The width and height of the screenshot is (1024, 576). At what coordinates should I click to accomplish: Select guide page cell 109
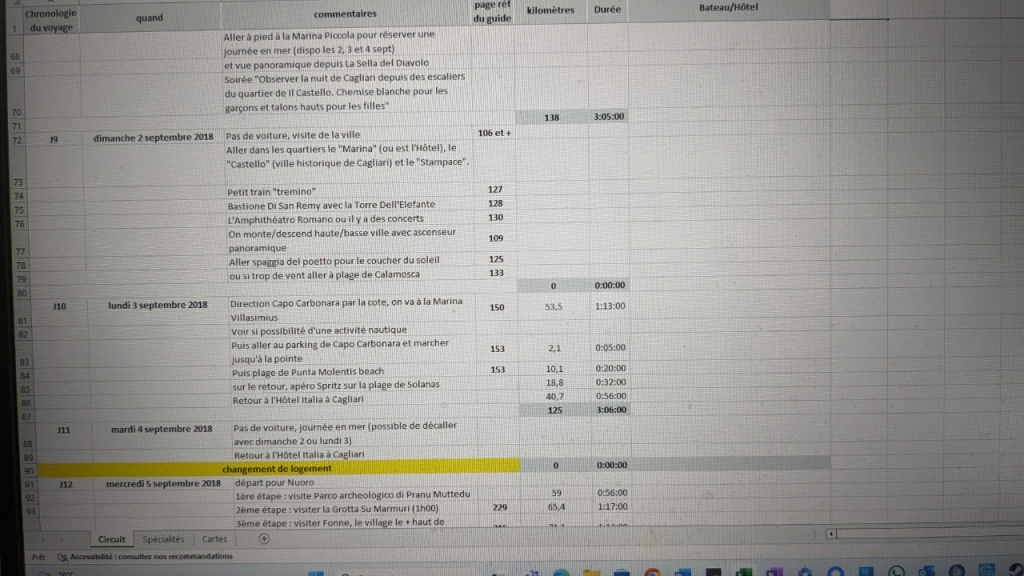click(496, 238)
